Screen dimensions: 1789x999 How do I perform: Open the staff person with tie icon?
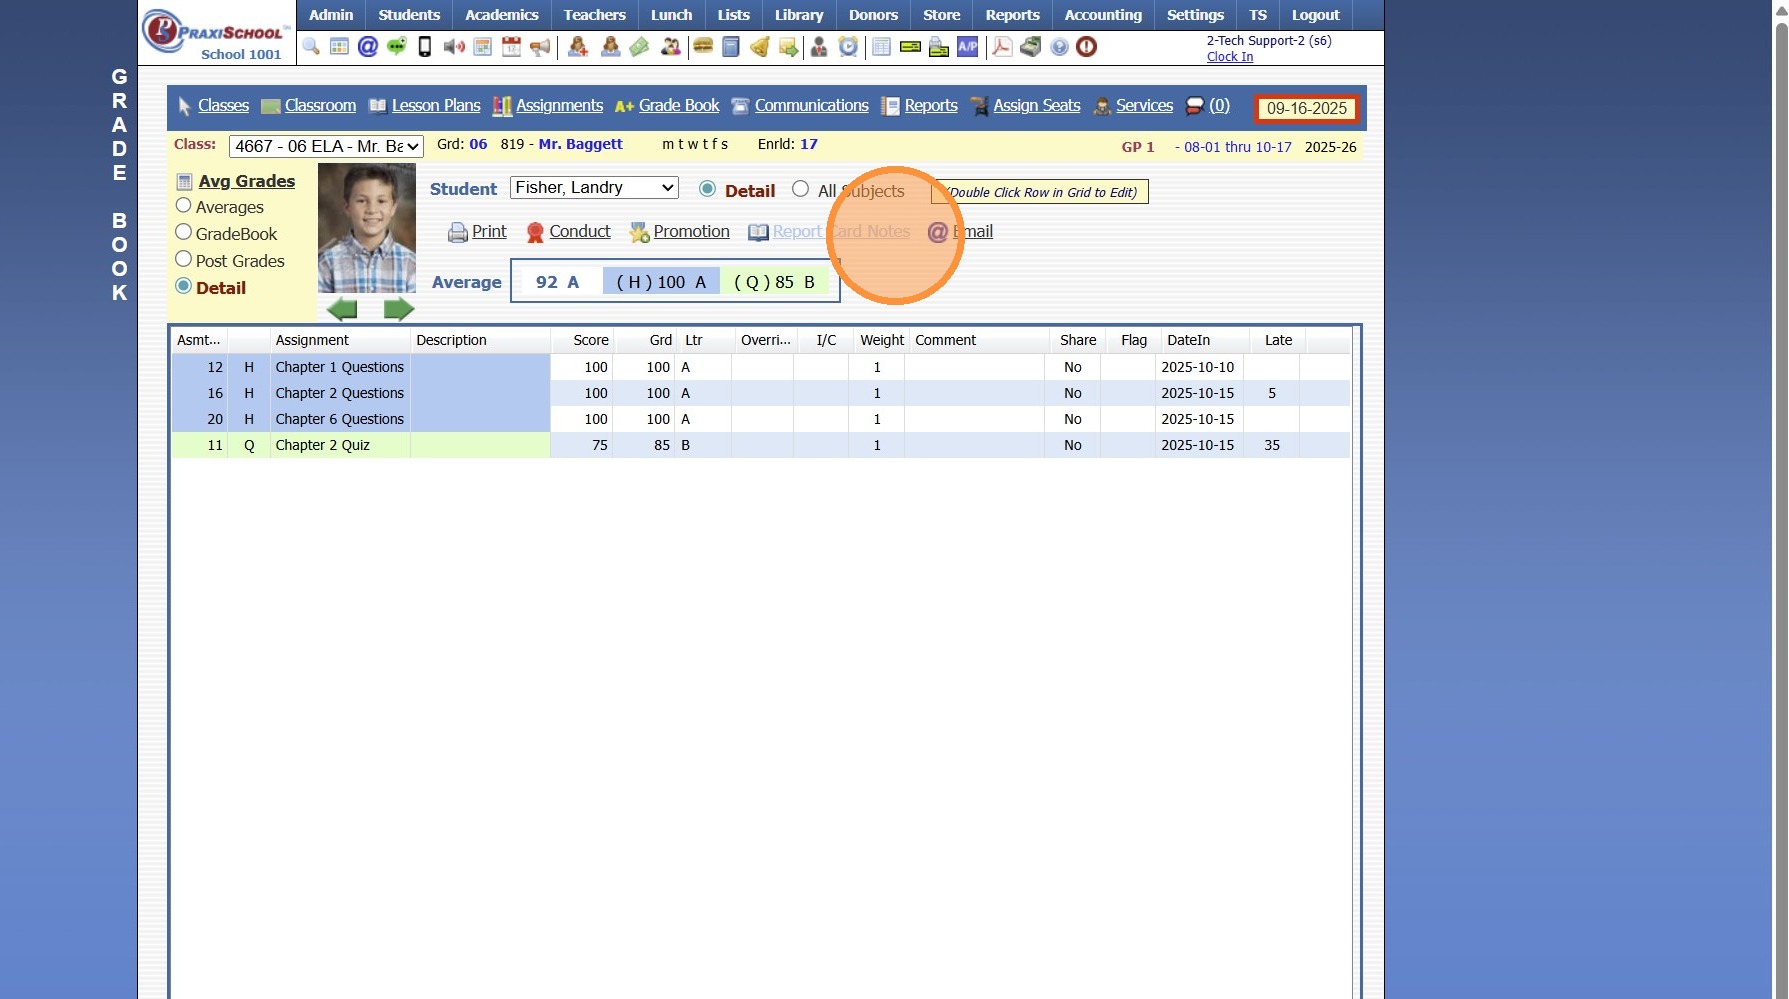pyautogui.click(x=819, y=47)
